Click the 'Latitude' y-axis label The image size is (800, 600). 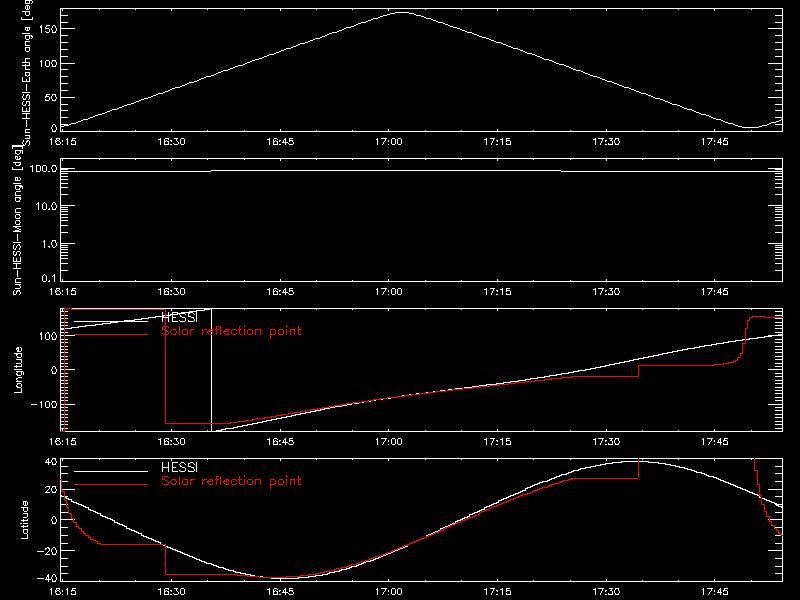(x=24, y=520)
